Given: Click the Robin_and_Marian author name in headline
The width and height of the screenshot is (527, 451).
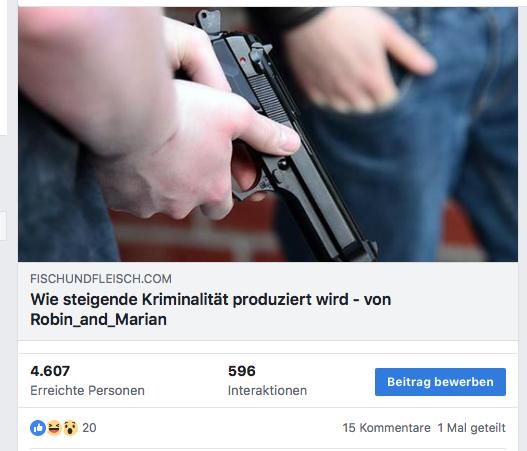Looking at the screenshot, I should pos(98,319).
